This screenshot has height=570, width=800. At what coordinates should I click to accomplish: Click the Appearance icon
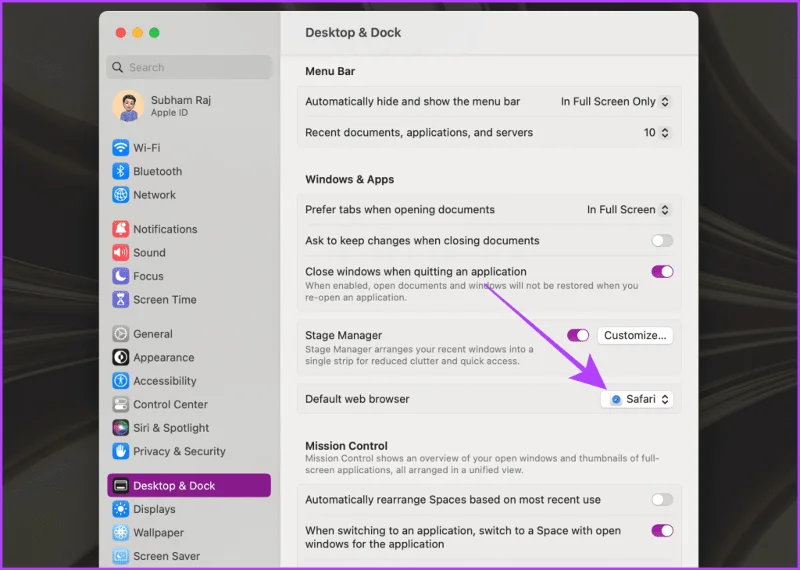[120, 357]
